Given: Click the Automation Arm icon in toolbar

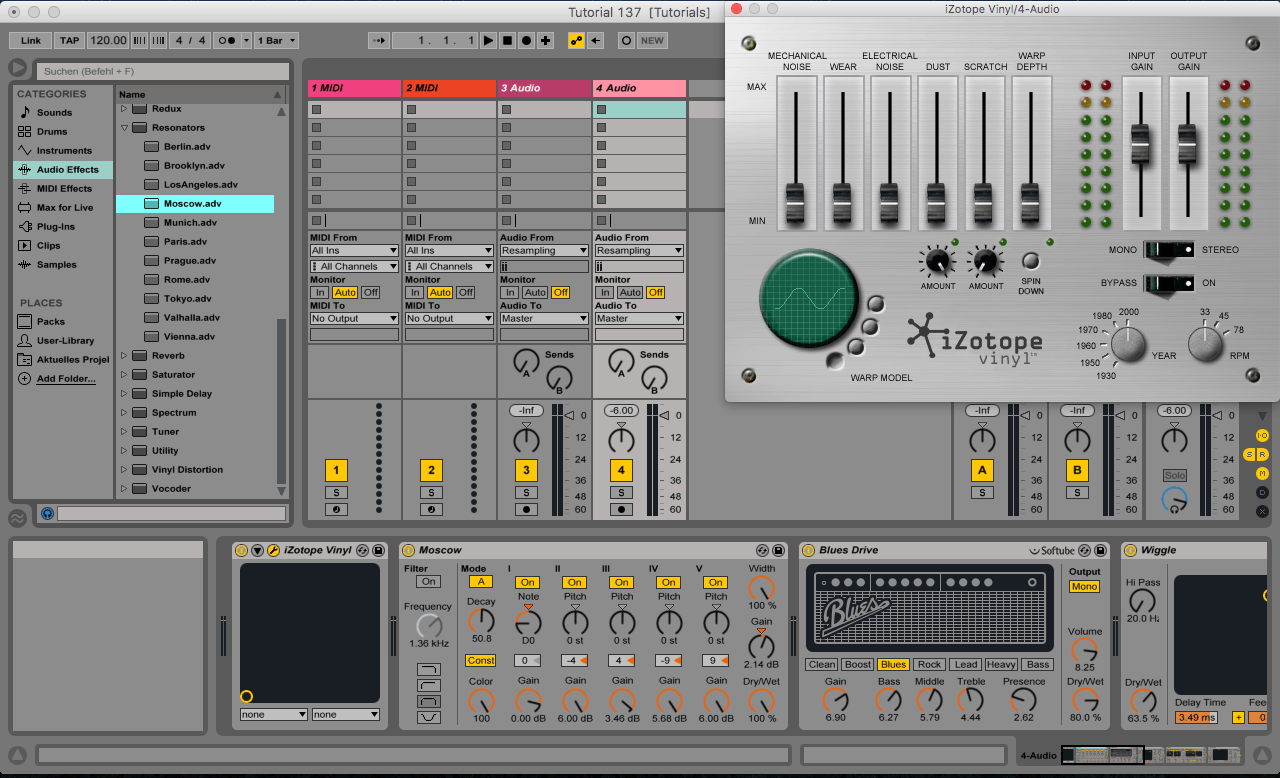Looking at the screenshot, I should click(577, 41).
